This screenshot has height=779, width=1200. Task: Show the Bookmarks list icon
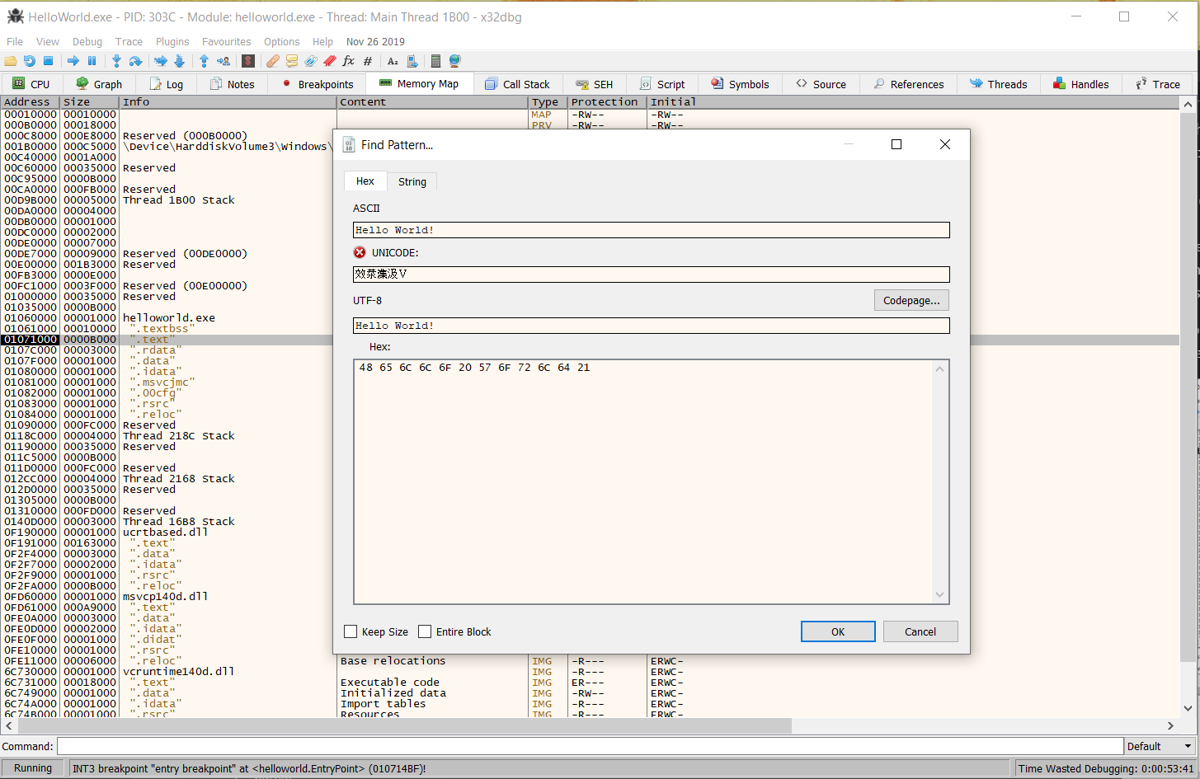click(x=329, y=61)
